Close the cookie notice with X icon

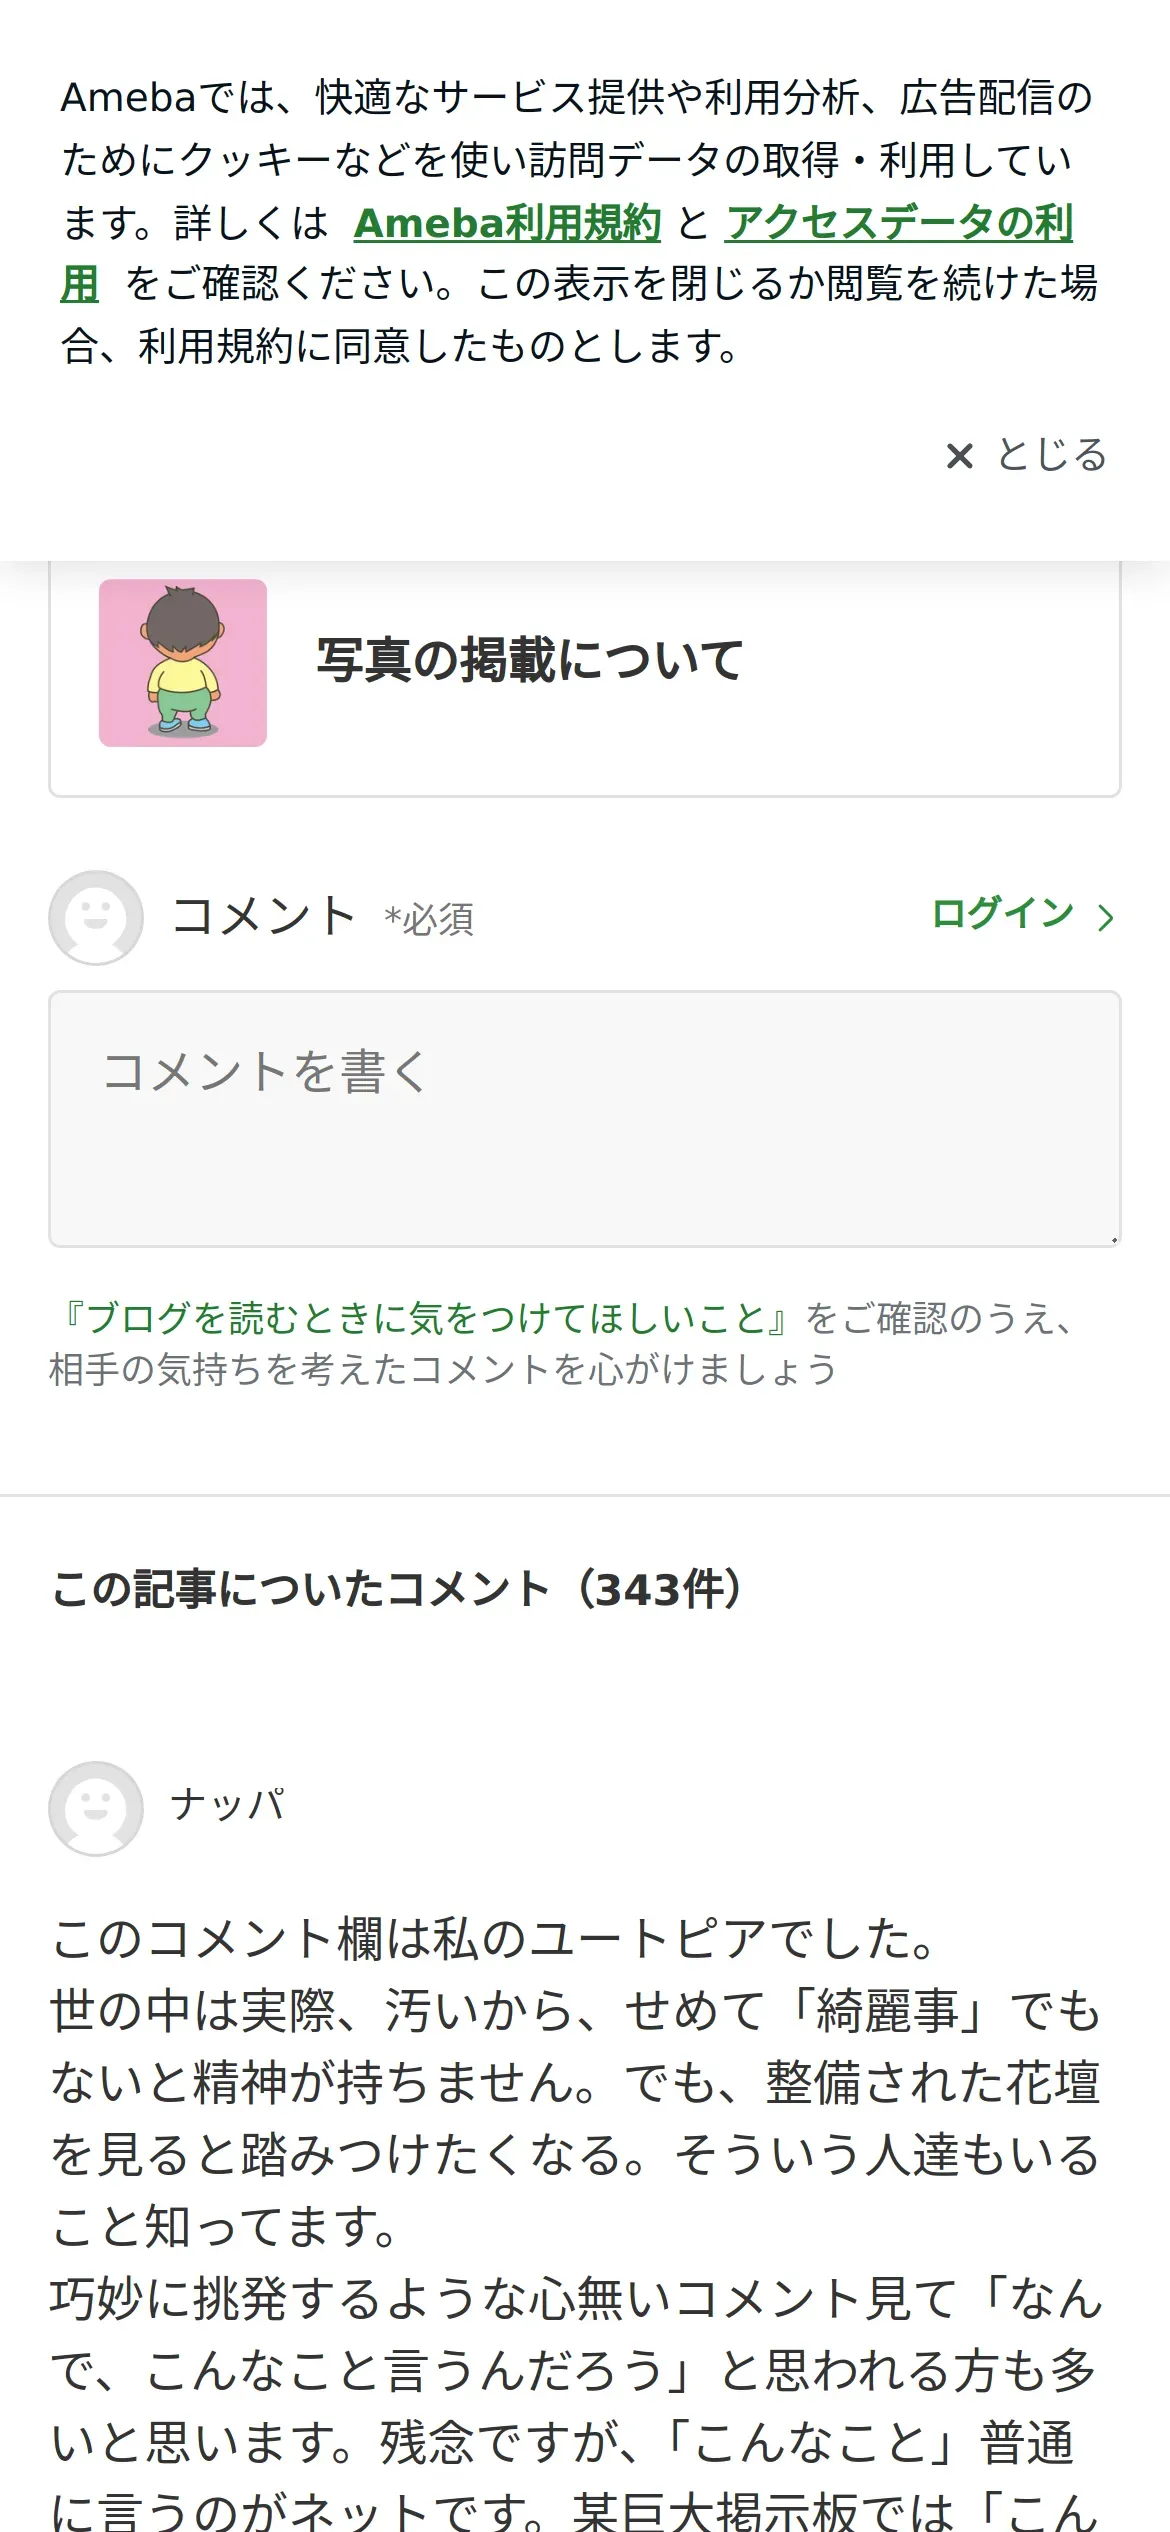coord(959,456)
